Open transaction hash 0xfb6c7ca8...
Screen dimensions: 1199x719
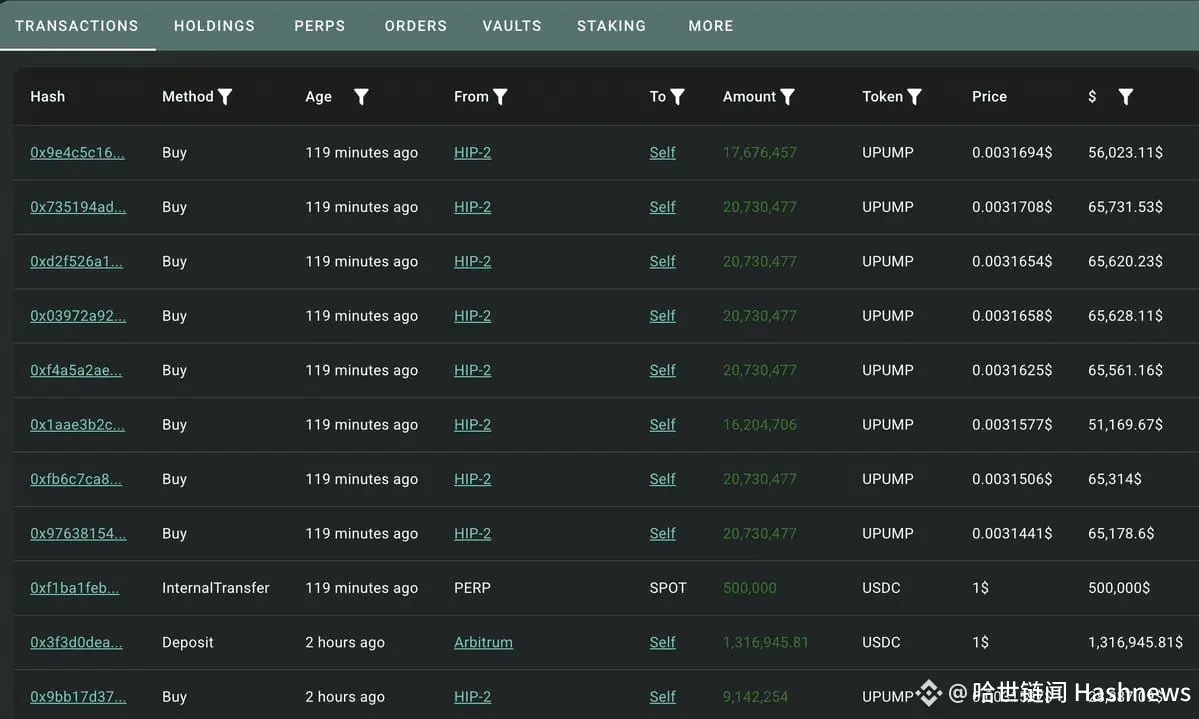pyautogui.click(x=76, y=479)
